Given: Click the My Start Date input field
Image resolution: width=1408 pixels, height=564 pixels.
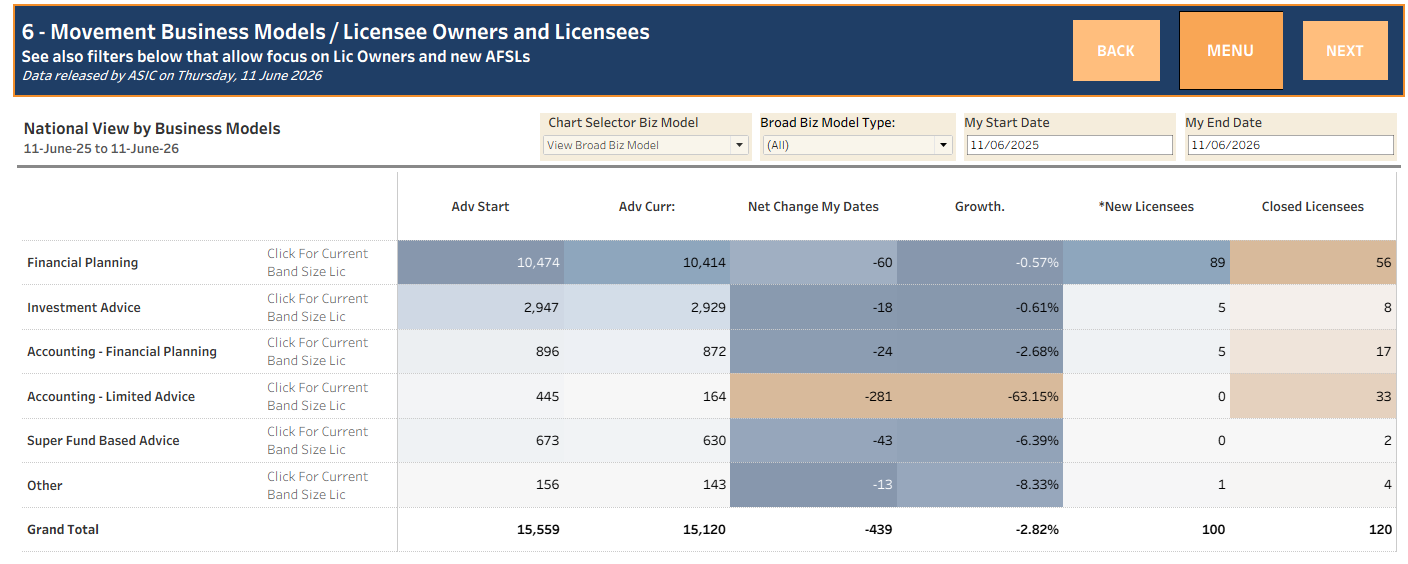Looking at the screenshot, I should click(x=1070, y=145).
